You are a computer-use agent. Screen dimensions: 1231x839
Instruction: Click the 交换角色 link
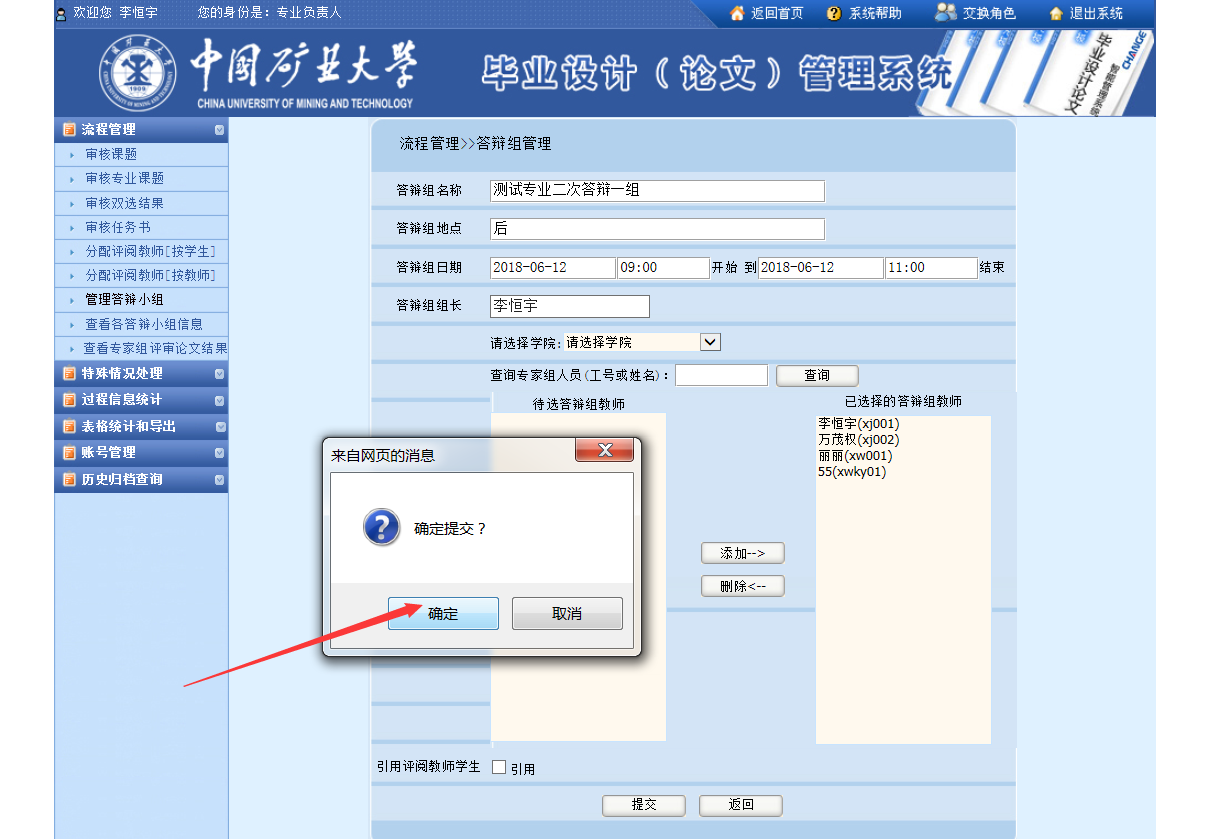pyautogui.click(x=989, y=13)
